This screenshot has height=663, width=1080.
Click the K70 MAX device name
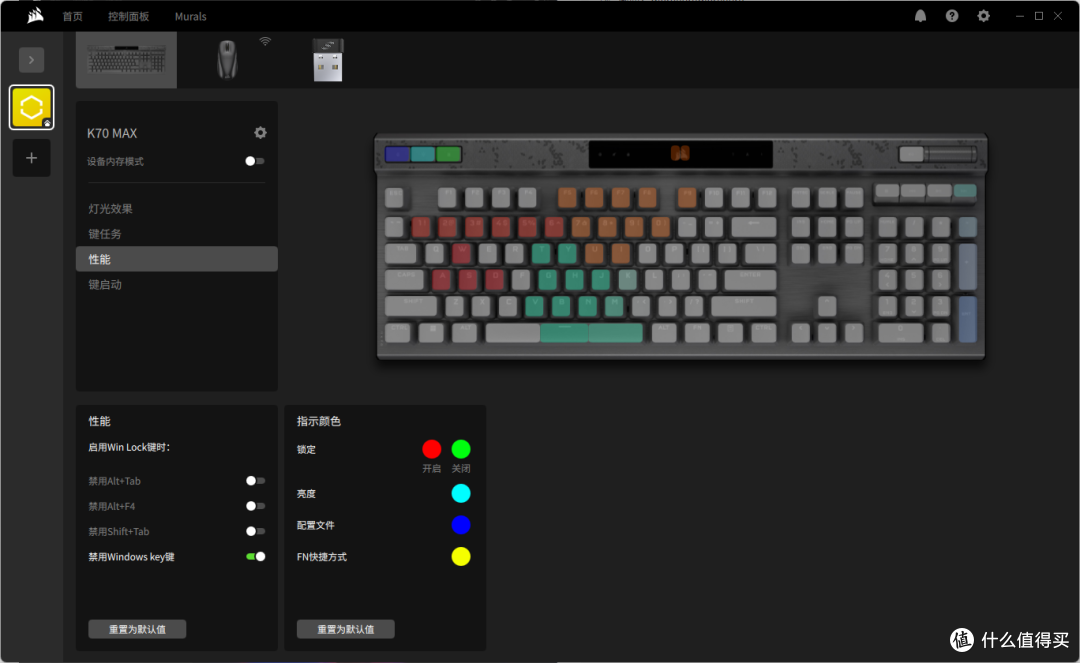coord(112,133)
